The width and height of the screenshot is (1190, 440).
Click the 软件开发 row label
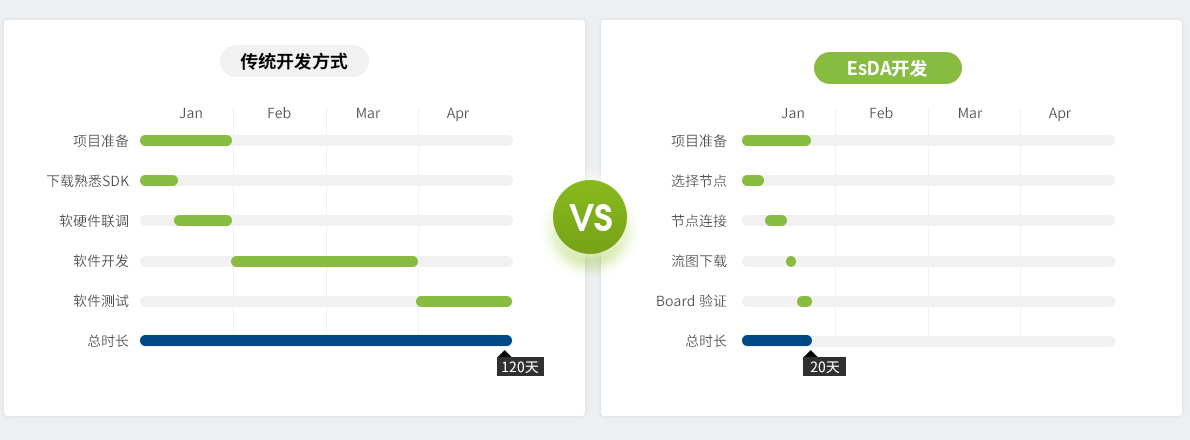pyautogui.click(x=101, y=261)
